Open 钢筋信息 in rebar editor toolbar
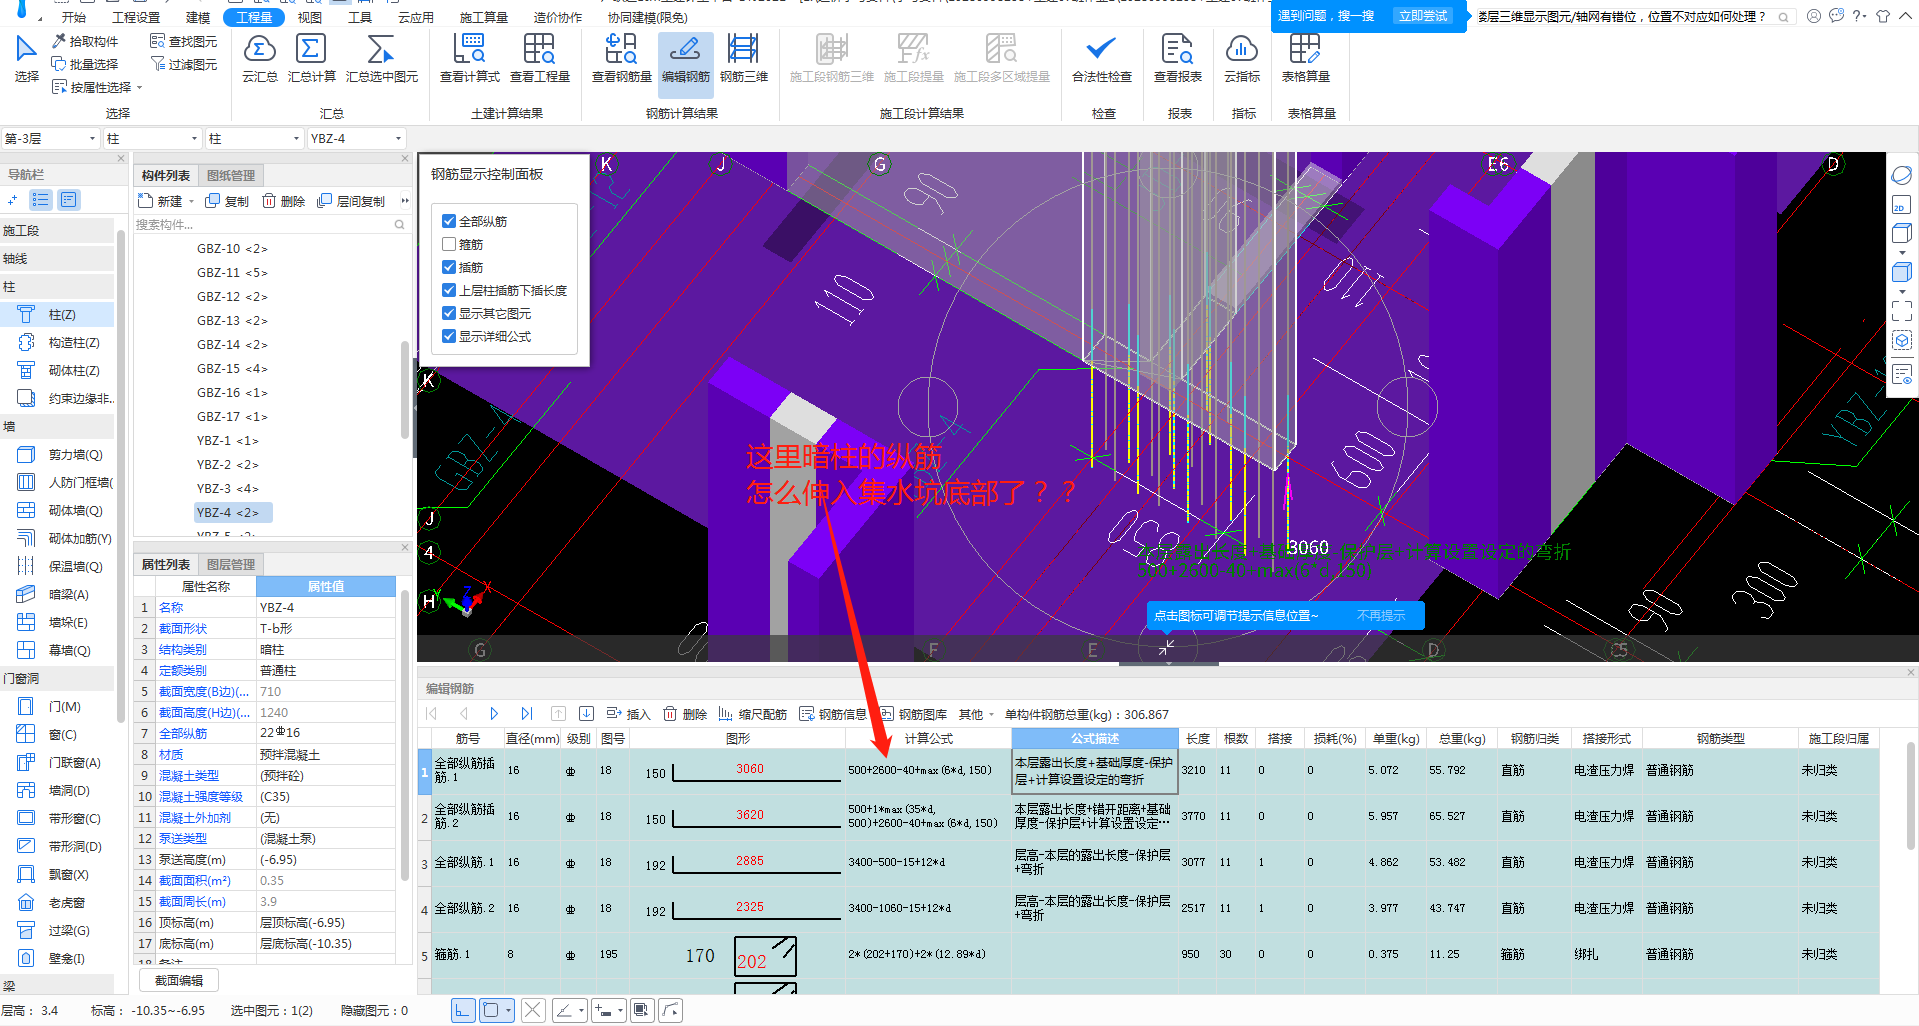Viewport: 1919px width, 1026px height. click(832, 714)
